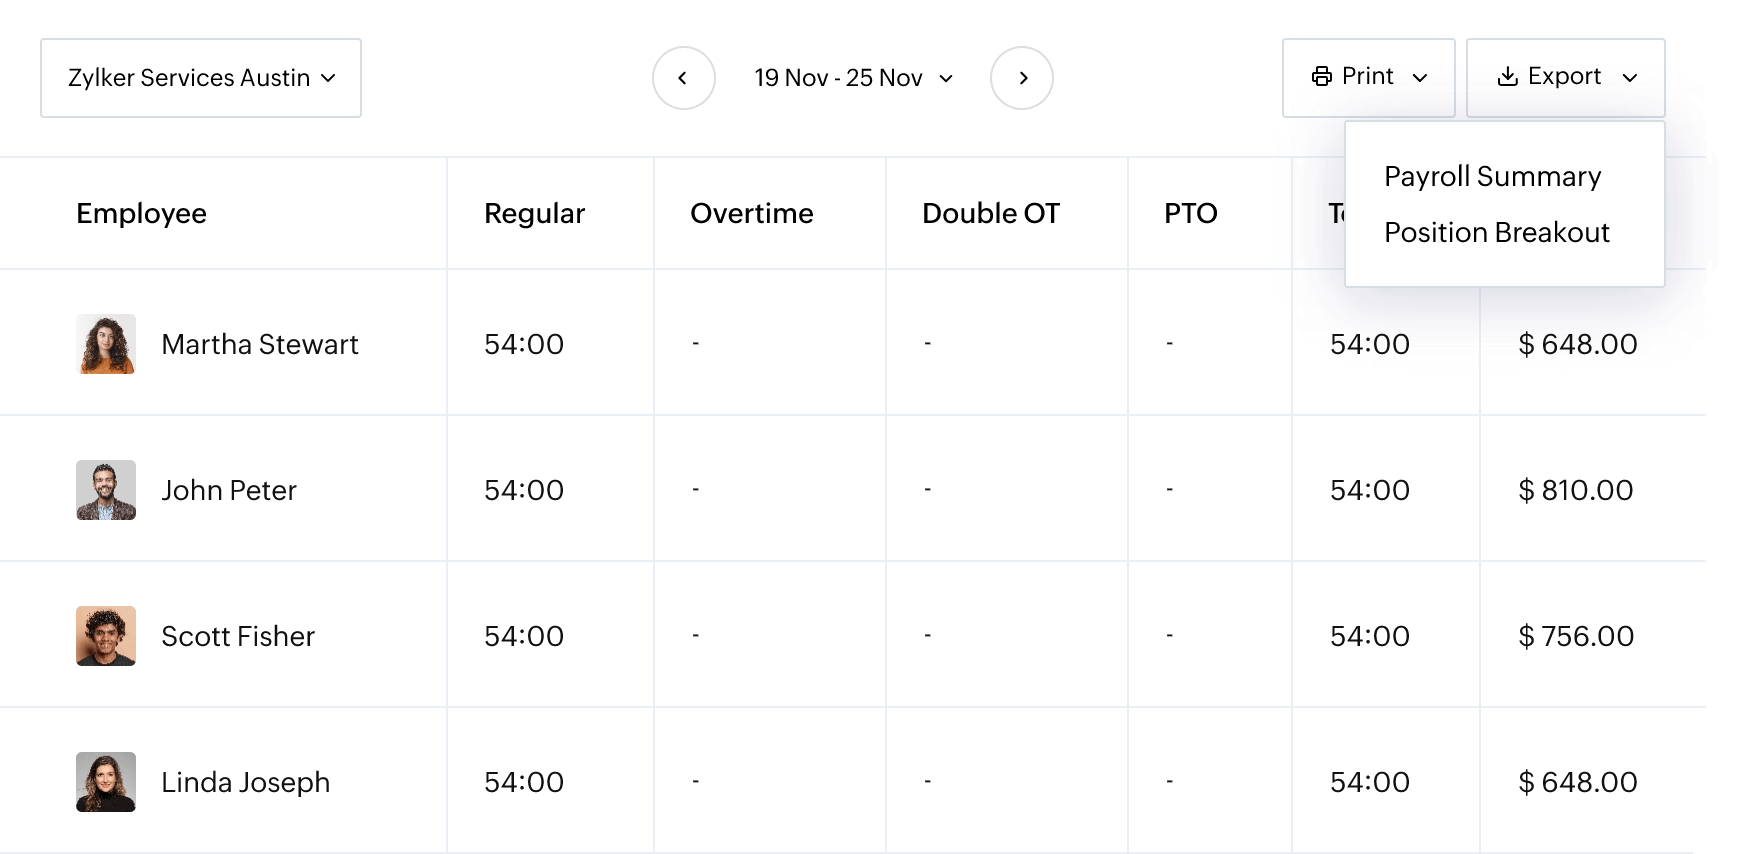
Task: Open Linda Joseph's name link
Action: (245, 782)
